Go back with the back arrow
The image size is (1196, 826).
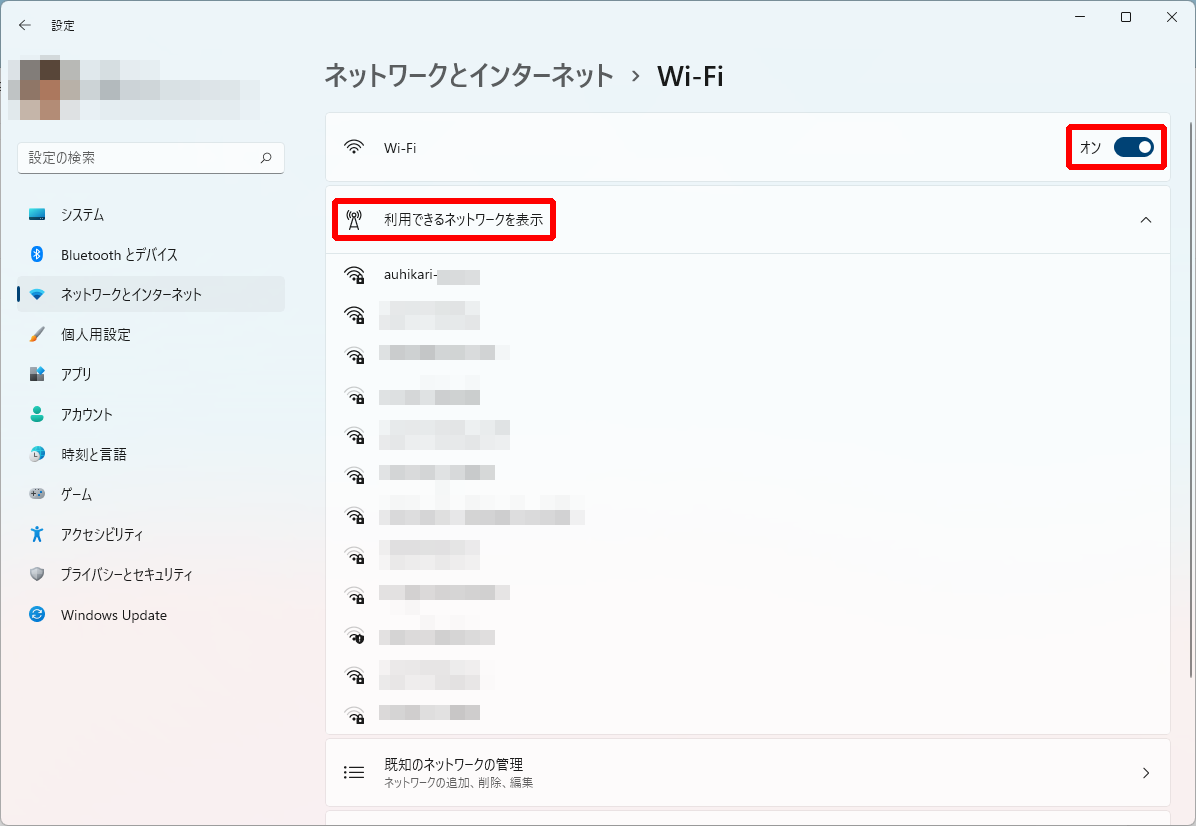[x=25, y=25]
